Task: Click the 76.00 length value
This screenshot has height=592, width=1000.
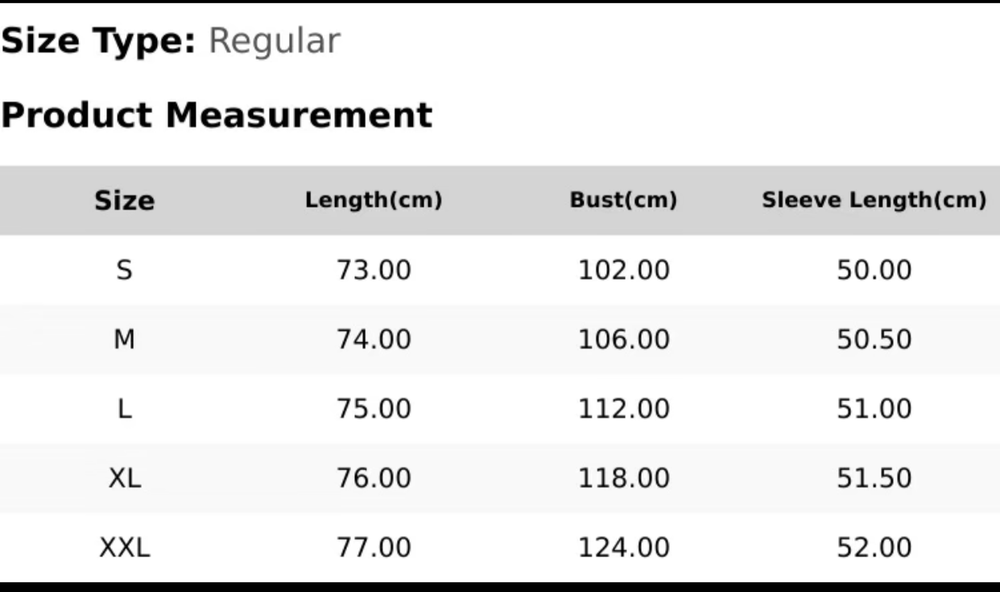Action: tap(373, 478)
